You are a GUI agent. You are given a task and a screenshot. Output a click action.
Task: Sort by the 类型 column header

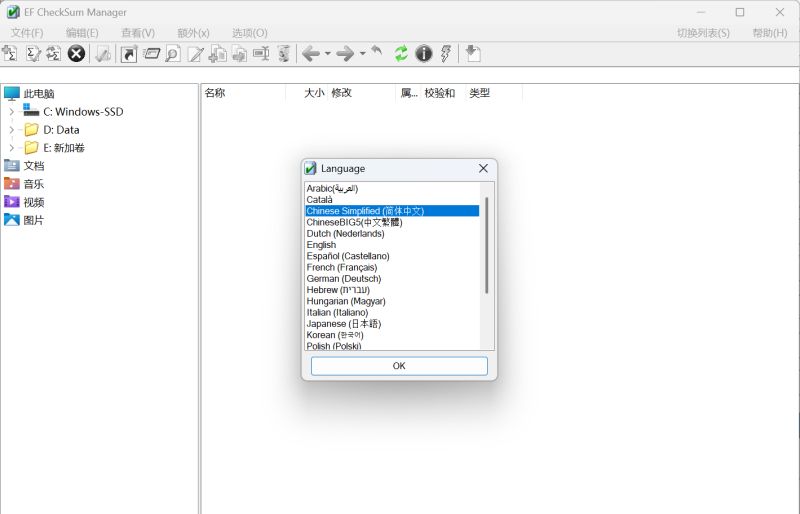[x=494, y=93]
